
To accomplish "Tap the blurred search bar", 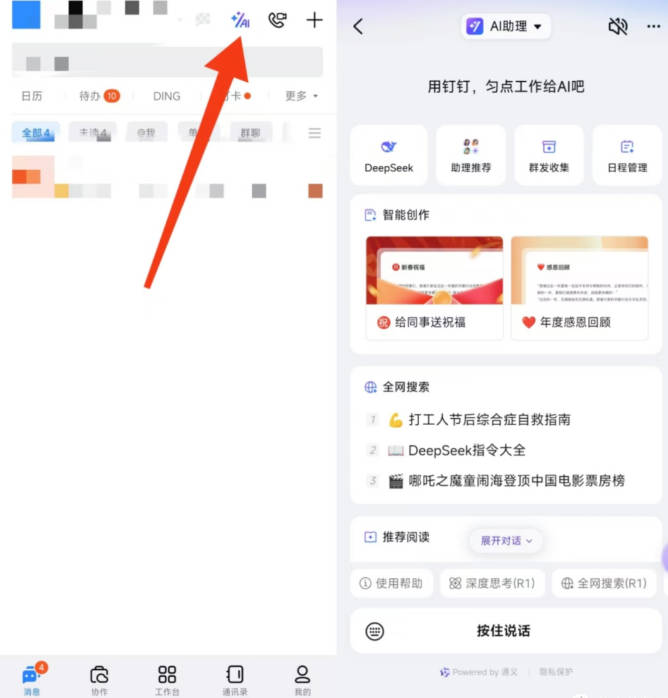I will click(x=167, y=61).
